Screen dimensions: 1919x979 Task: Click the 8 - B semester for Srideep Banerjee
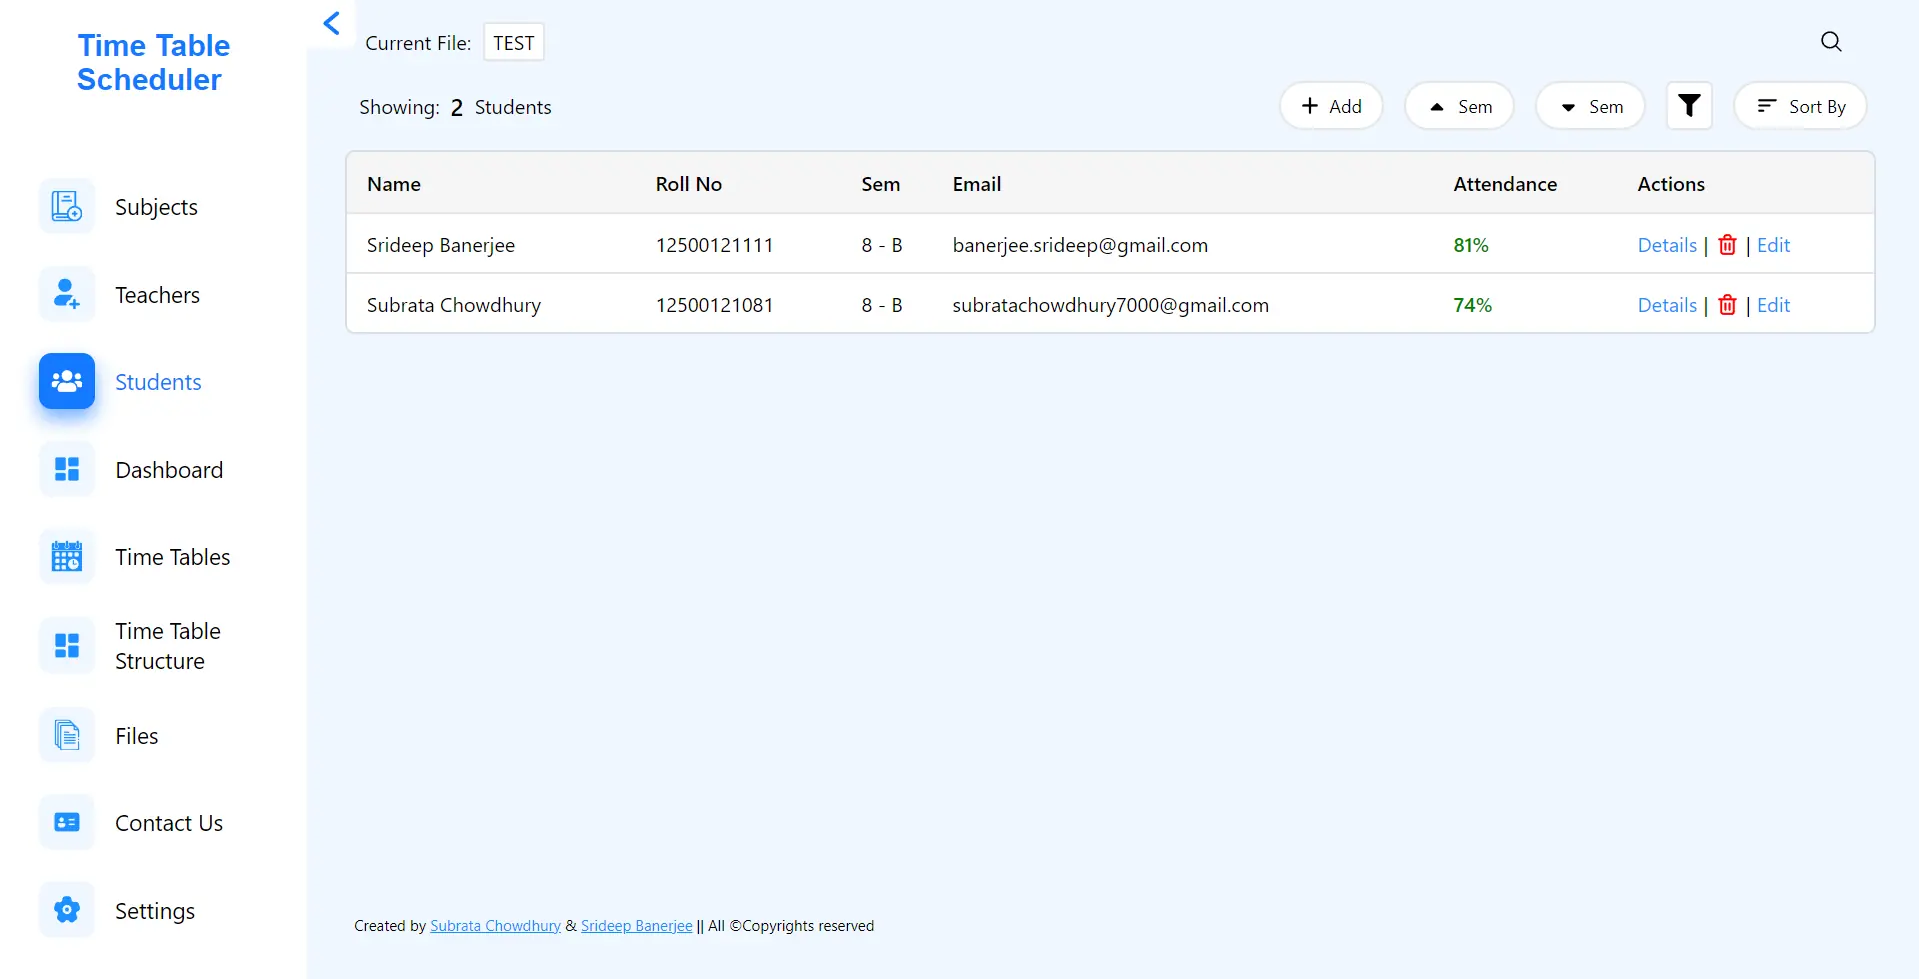881,245
